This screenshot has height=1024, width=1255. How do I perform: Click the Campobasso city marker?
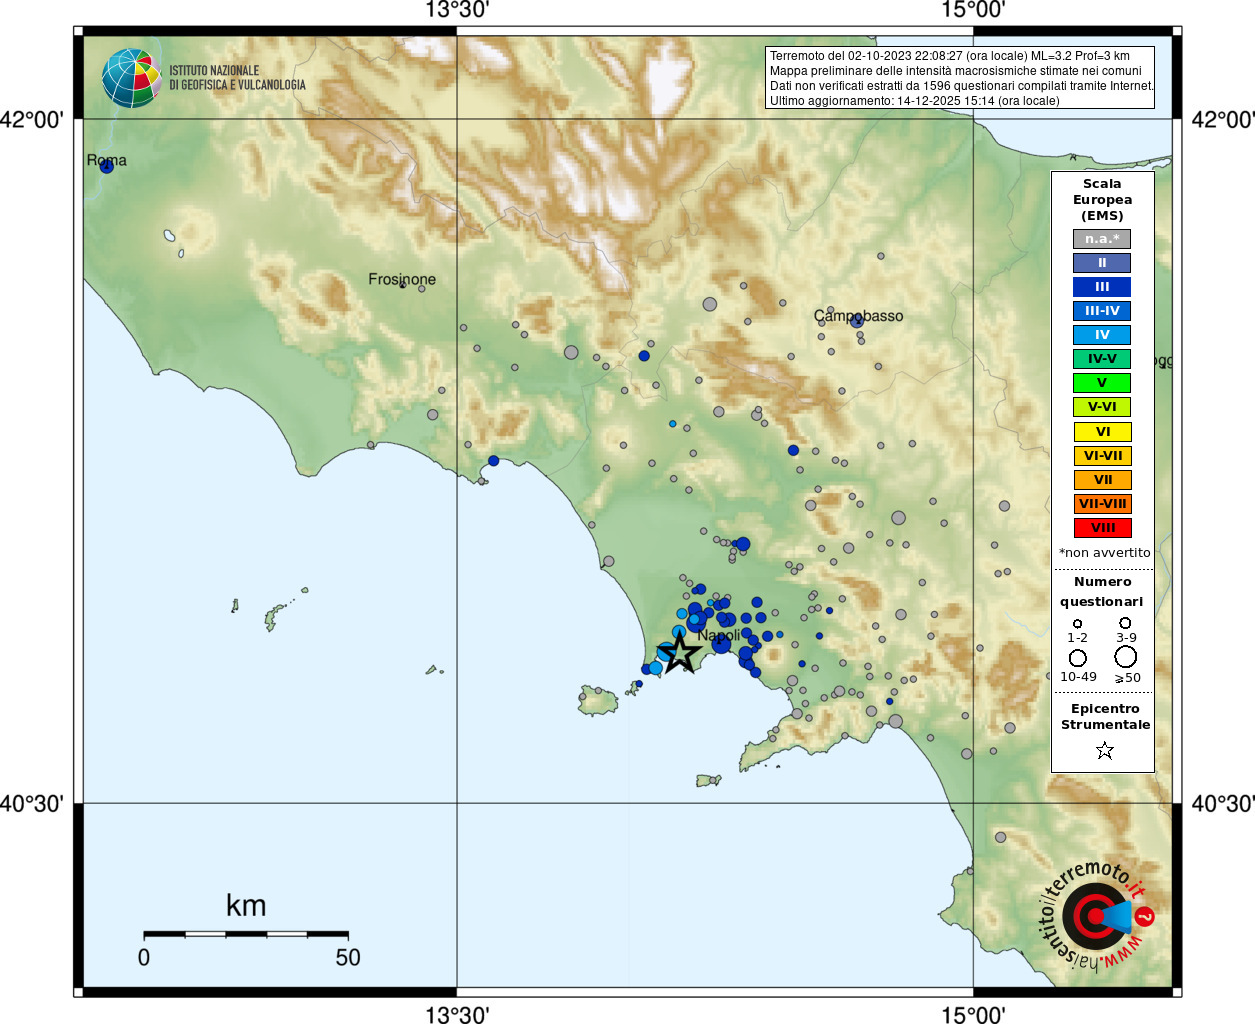pos(857,321)
